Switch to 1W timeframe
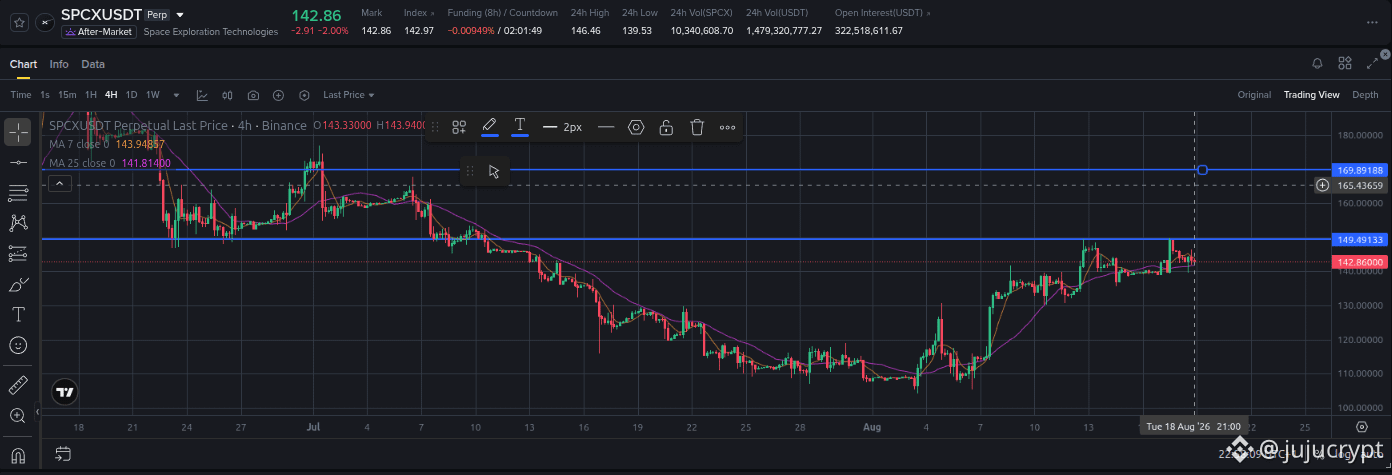 (153, 95)
